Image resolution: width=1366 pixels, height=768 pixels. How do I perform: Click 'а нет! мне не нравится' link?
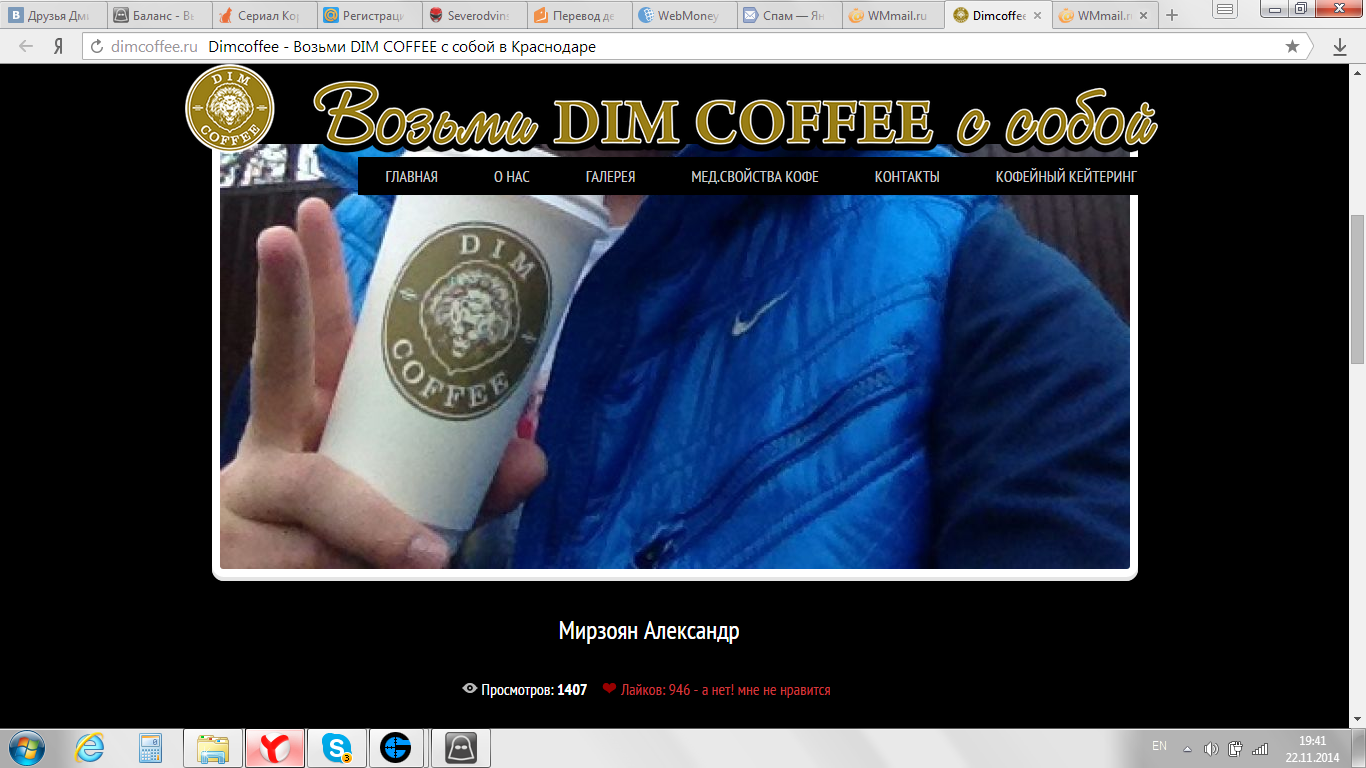(x=768, y=690)
